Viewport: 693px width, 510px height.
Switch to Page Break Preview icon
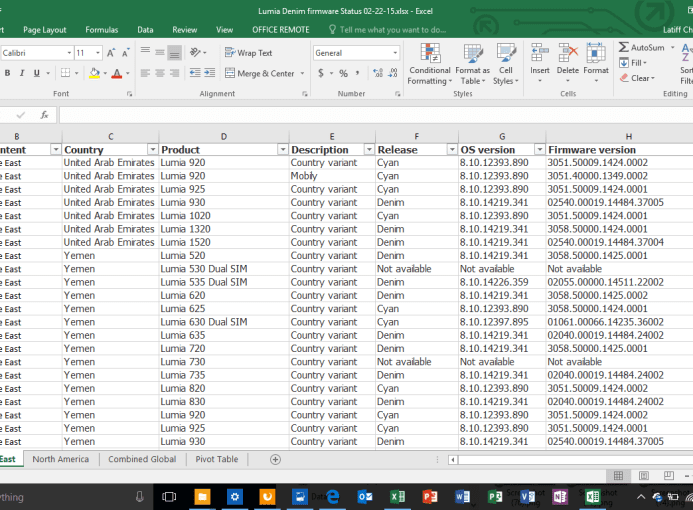coord(669,476)
